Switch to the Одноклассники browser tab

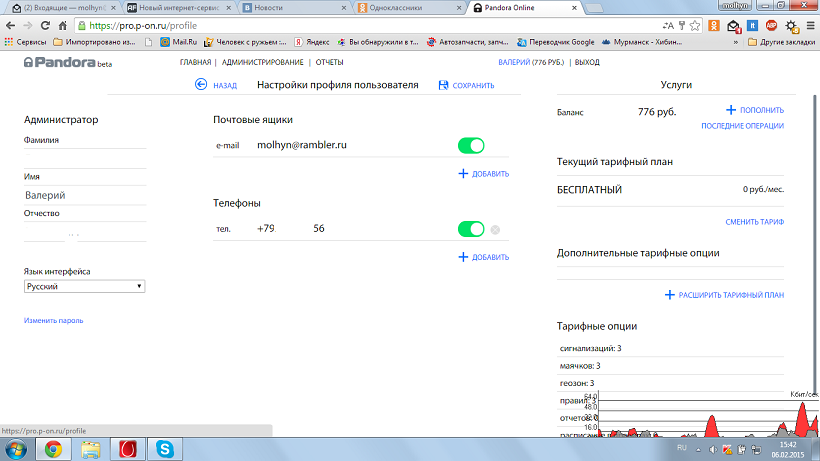[x=408, y=7]
